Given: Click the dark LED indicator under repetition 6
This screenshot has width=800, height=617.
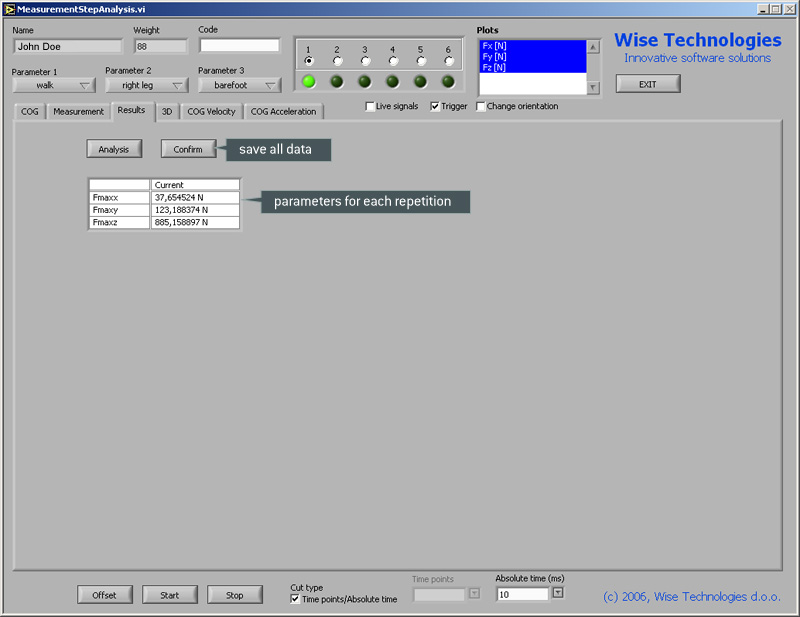Looking at the screenshot, I should (448, 81).
